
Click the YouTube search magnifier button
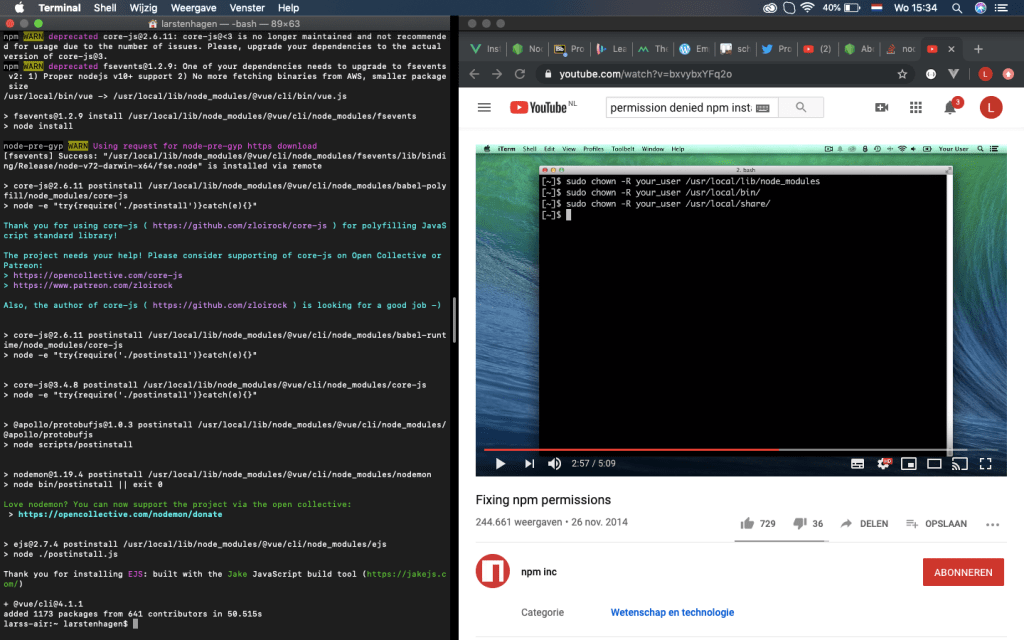(801, 107)
